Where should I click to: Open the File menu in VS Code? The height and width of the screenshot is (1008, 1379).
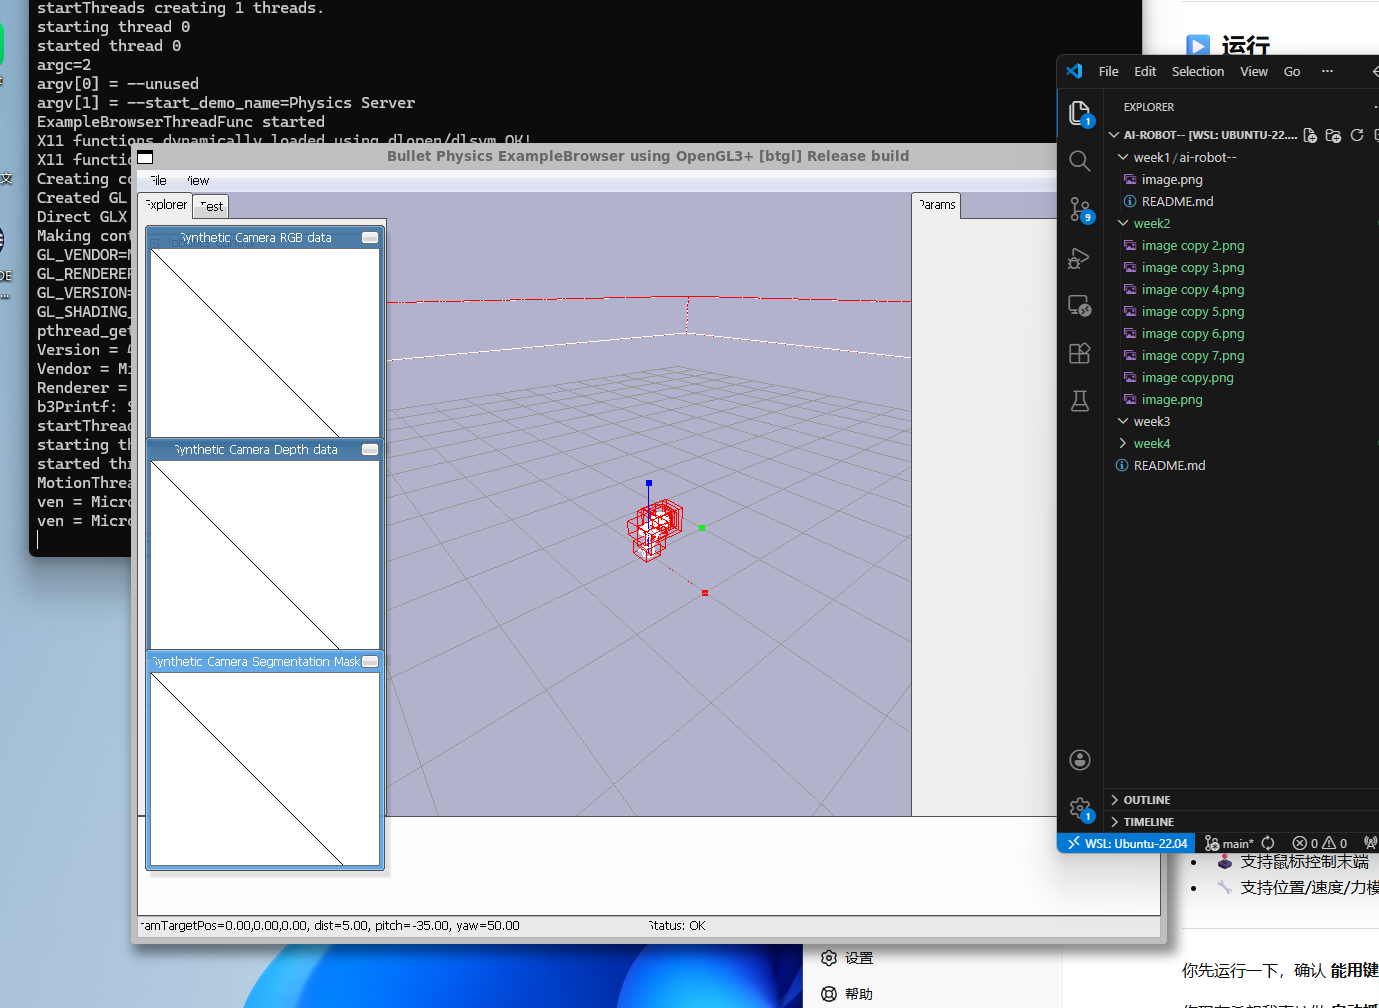(1108, 71)
